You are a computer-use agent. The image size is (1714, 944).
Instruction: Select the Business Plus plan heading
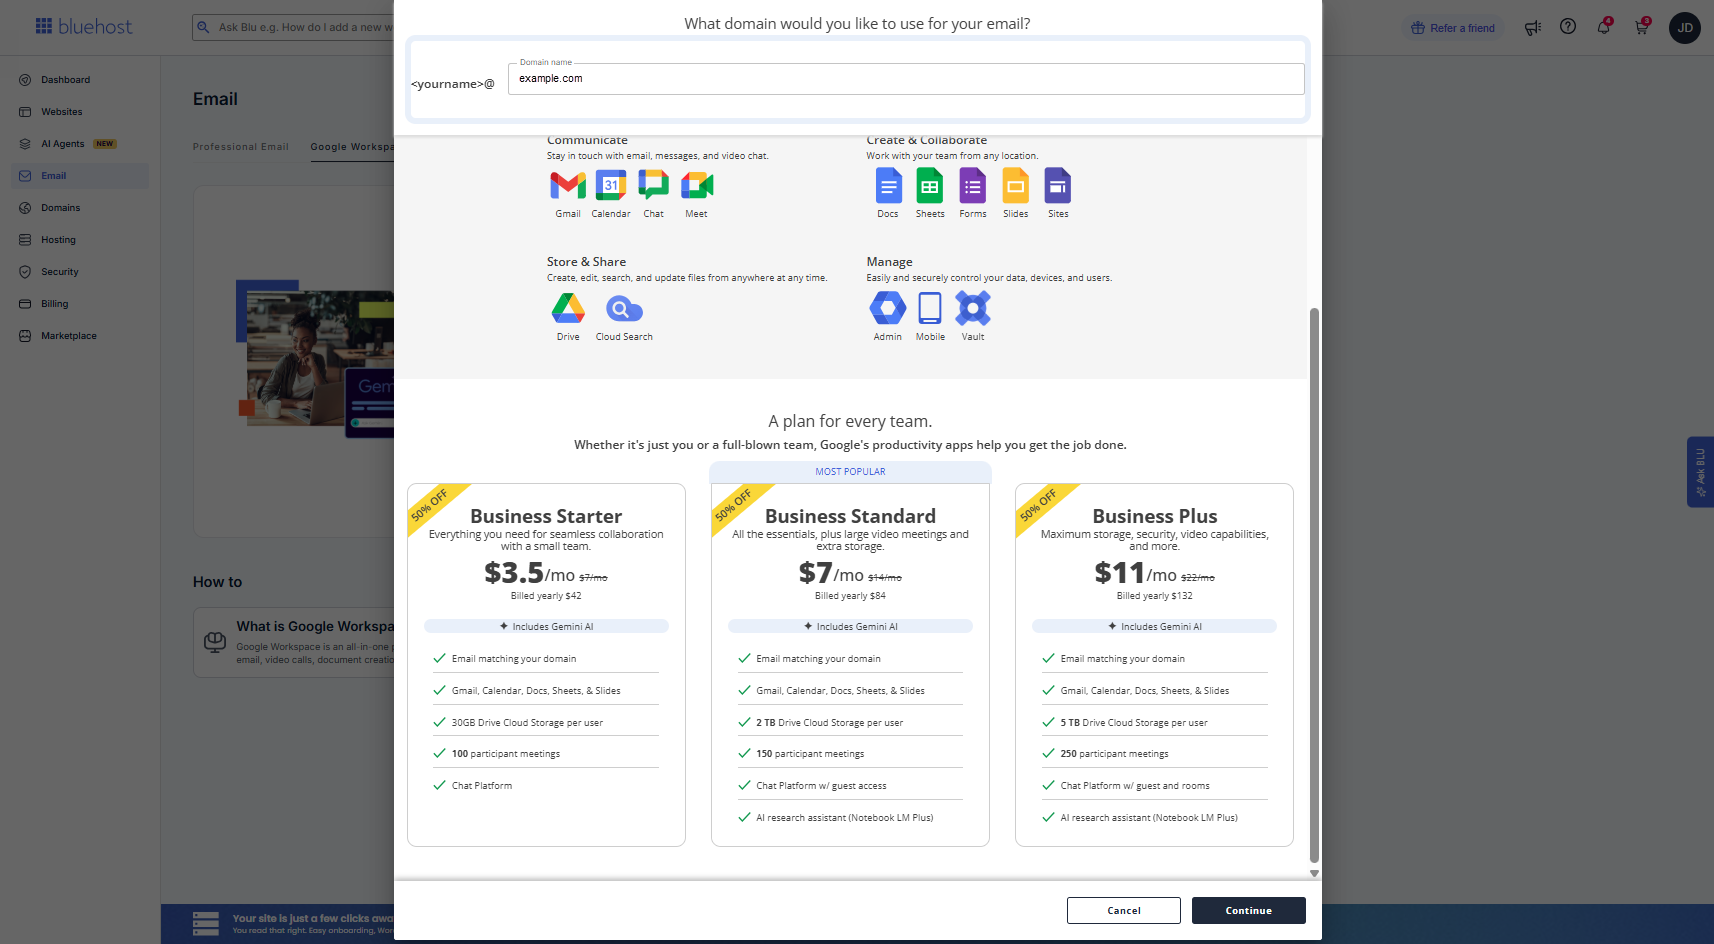[1154, 516]
